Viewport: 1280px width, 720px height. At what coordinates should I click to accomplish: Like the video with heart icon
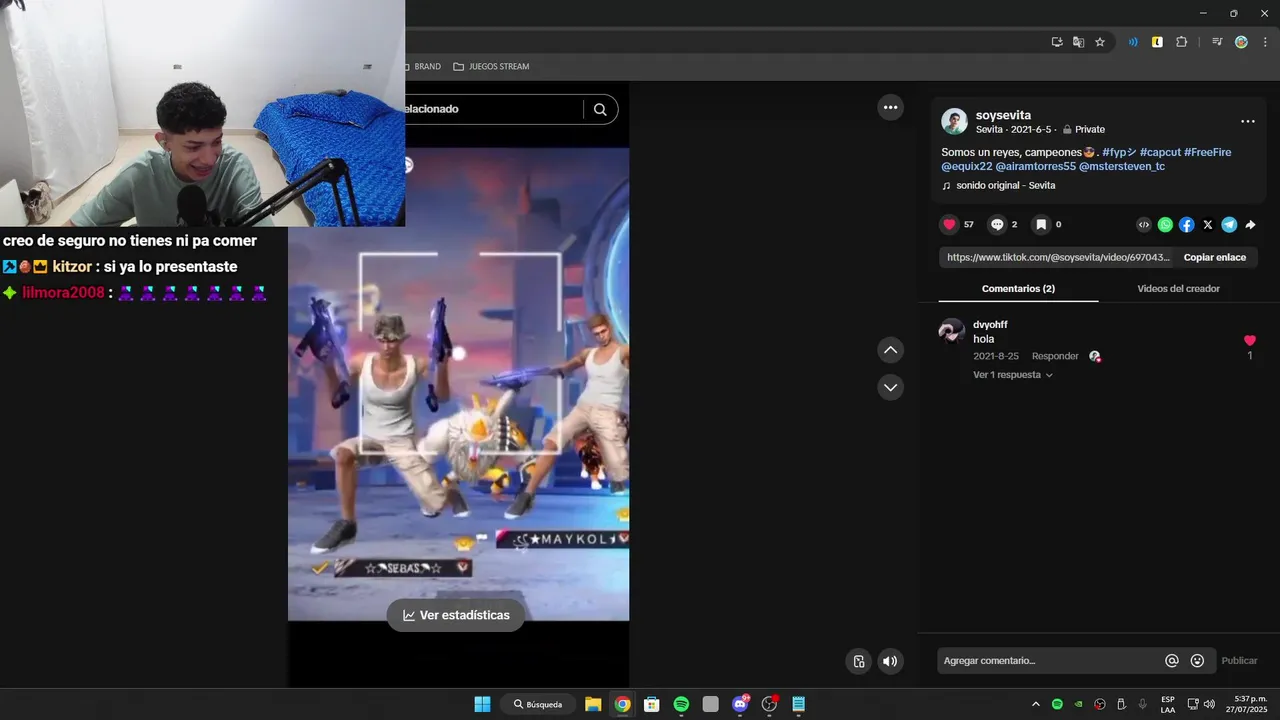click(x=950, y=225)
